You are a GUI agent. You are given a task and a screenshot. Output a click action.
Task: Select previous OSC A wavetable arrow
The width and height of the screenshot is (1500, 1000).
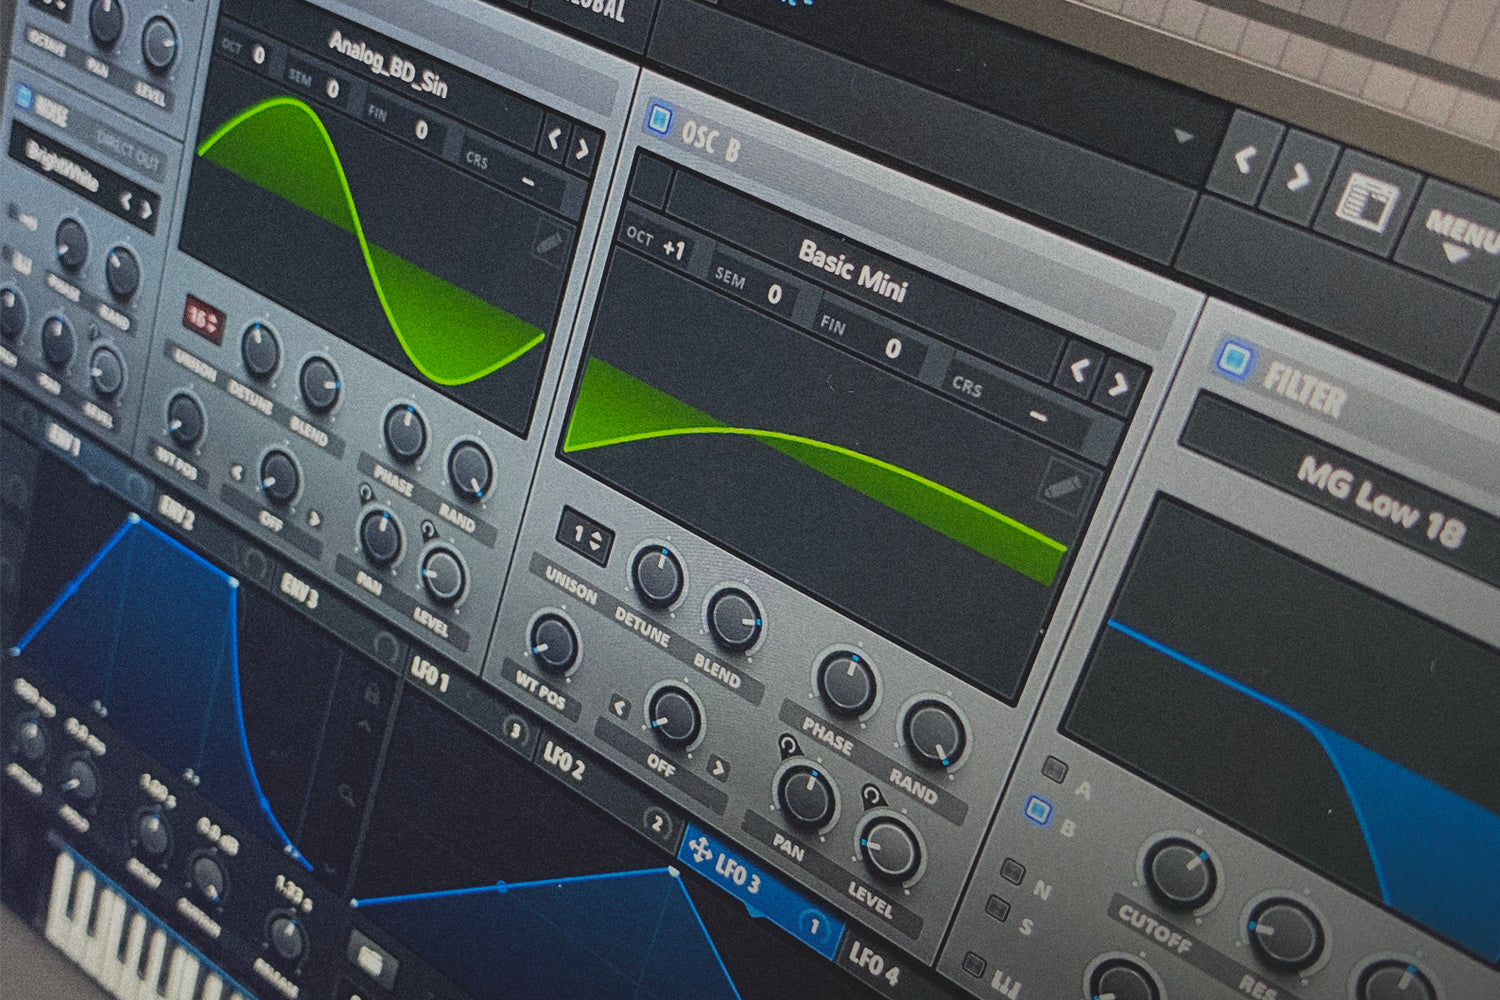point(553,139)
